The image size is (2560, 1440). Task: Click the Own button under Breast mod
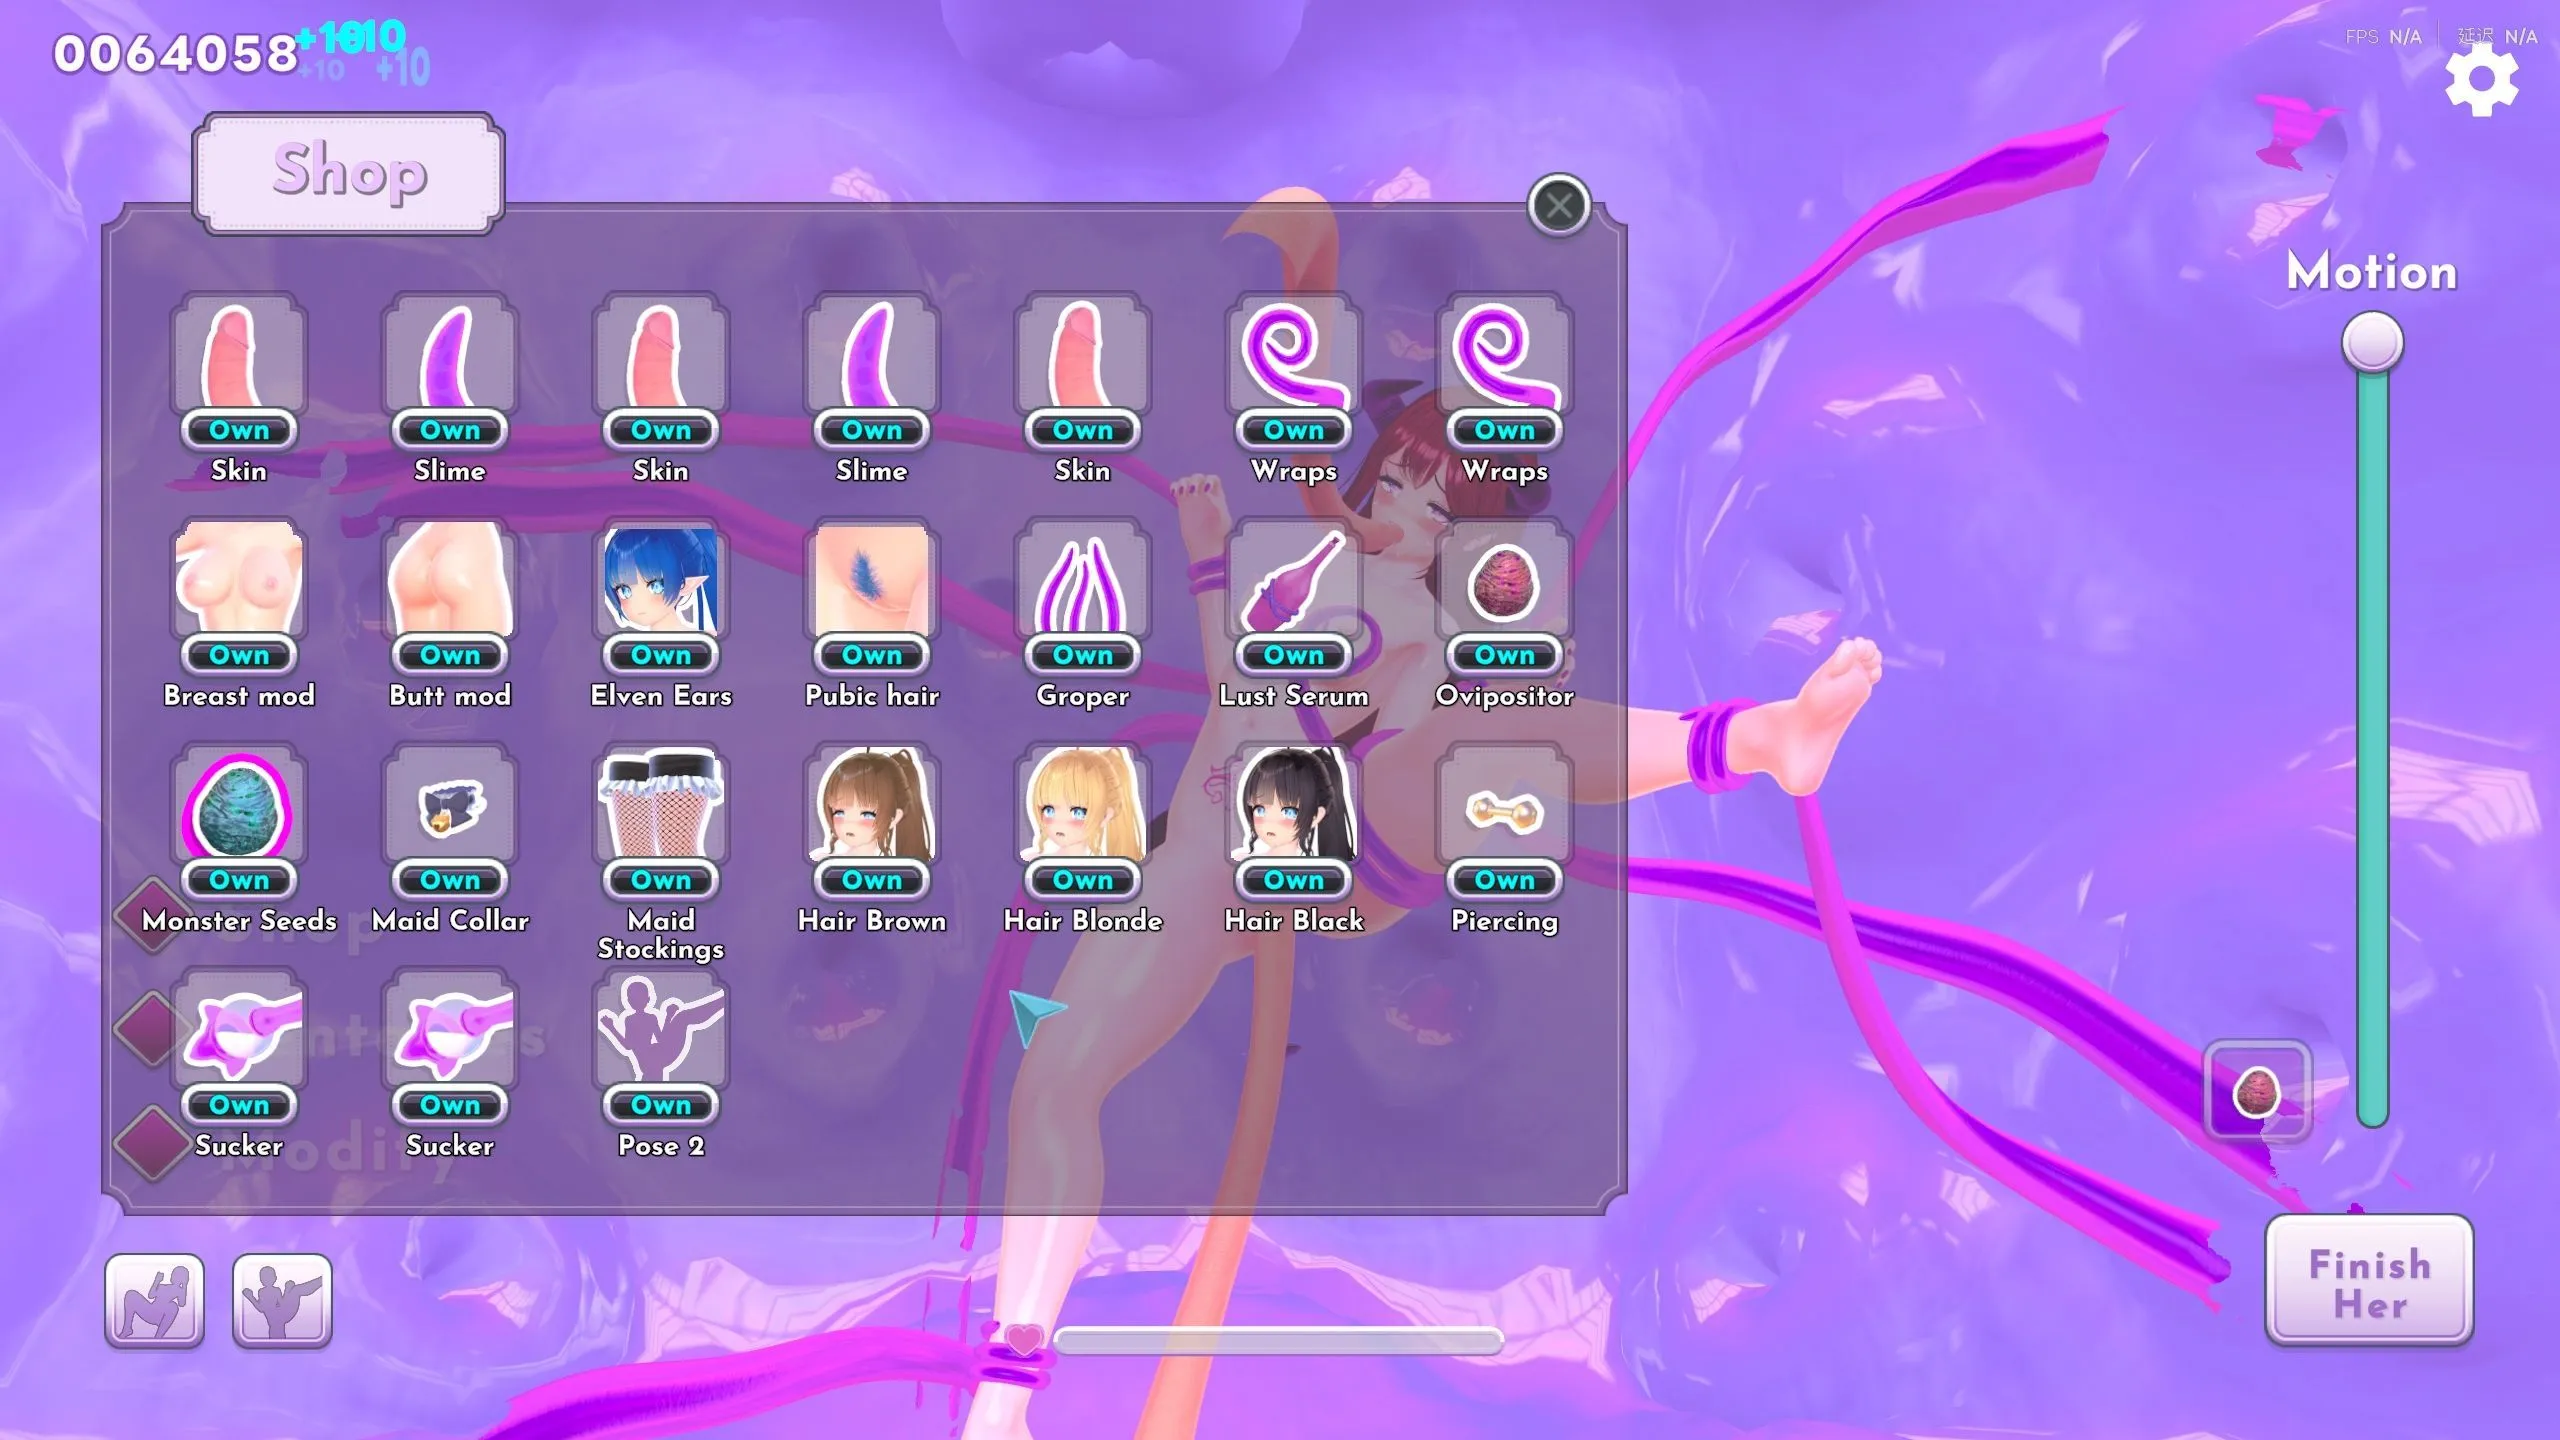pos(239,655)
